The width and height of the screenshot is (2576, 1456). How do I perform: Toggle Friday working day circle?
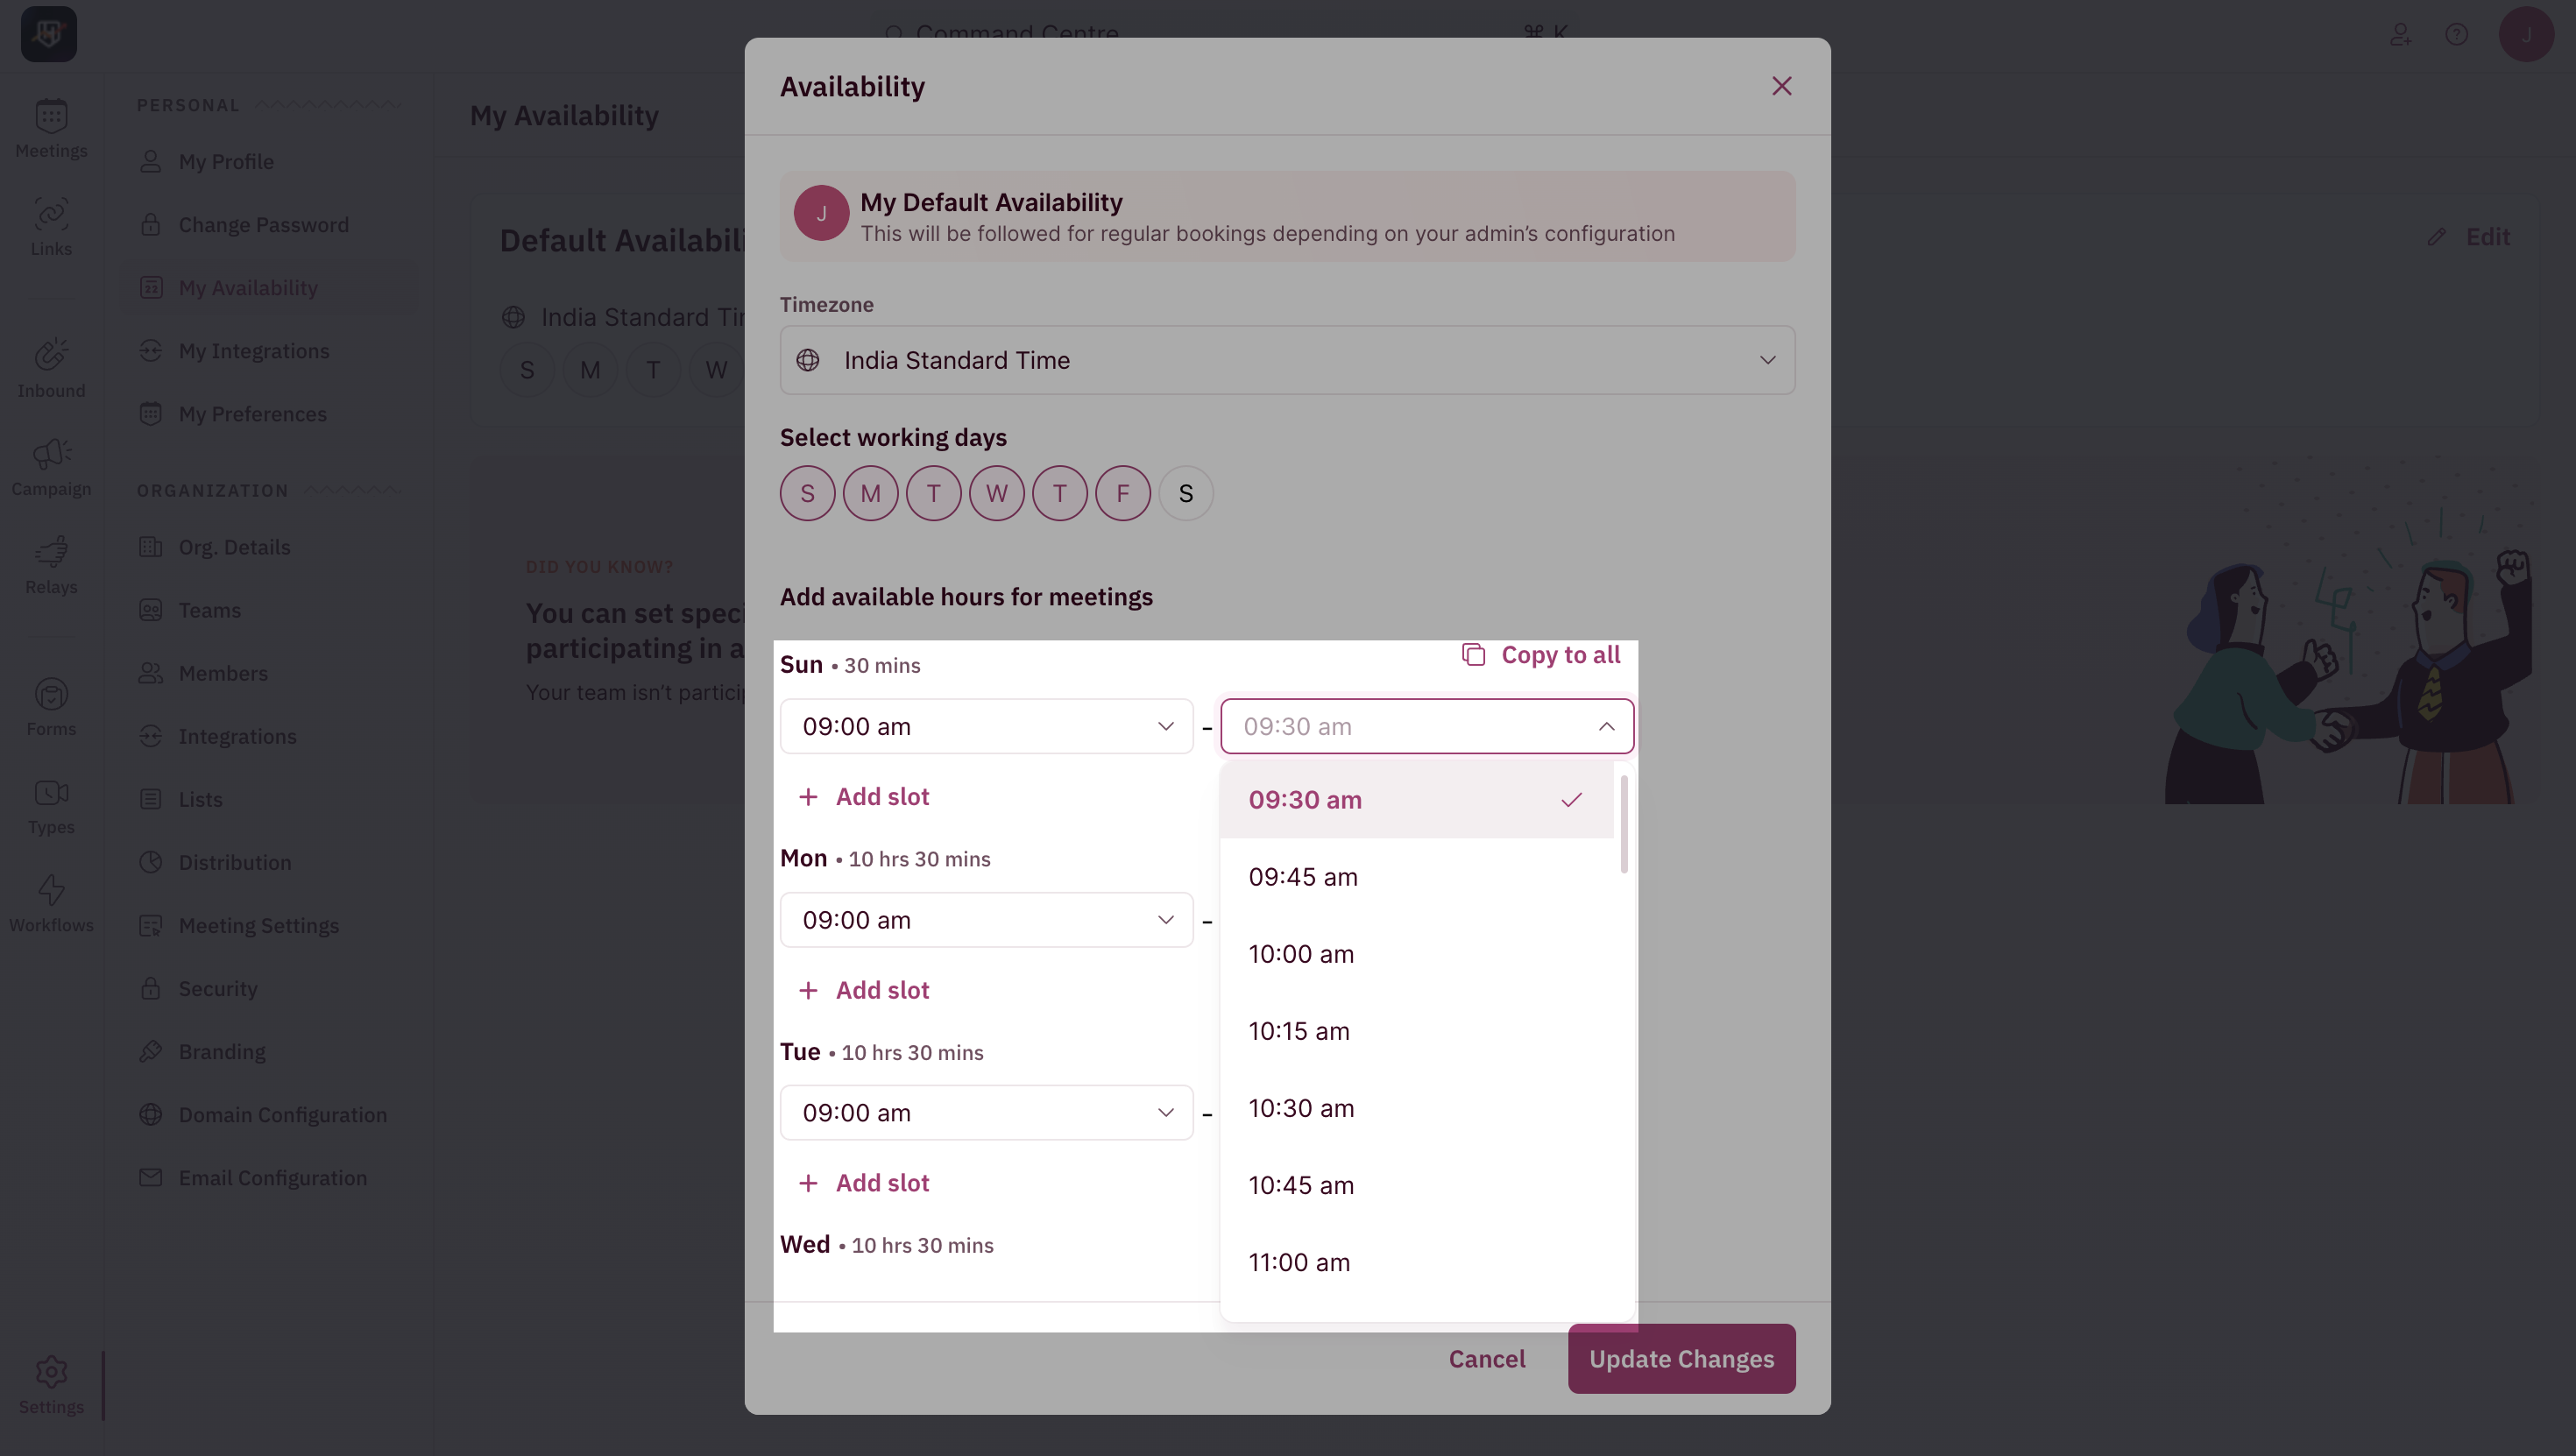(1123, 494)
